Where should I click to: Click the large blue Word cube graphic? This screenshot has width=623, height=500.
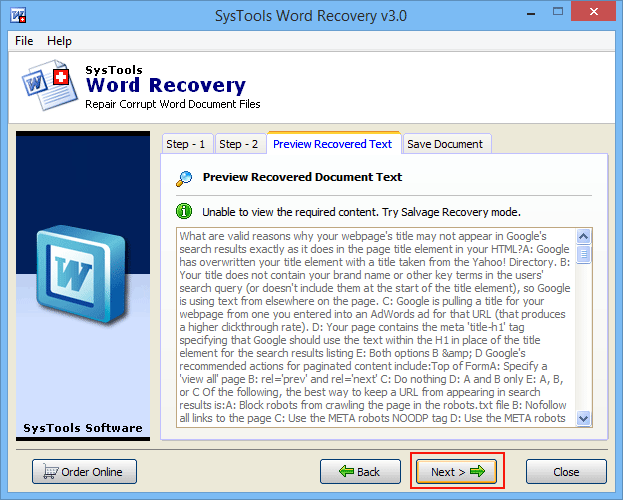pyautogui.click(x=81, y=273)
